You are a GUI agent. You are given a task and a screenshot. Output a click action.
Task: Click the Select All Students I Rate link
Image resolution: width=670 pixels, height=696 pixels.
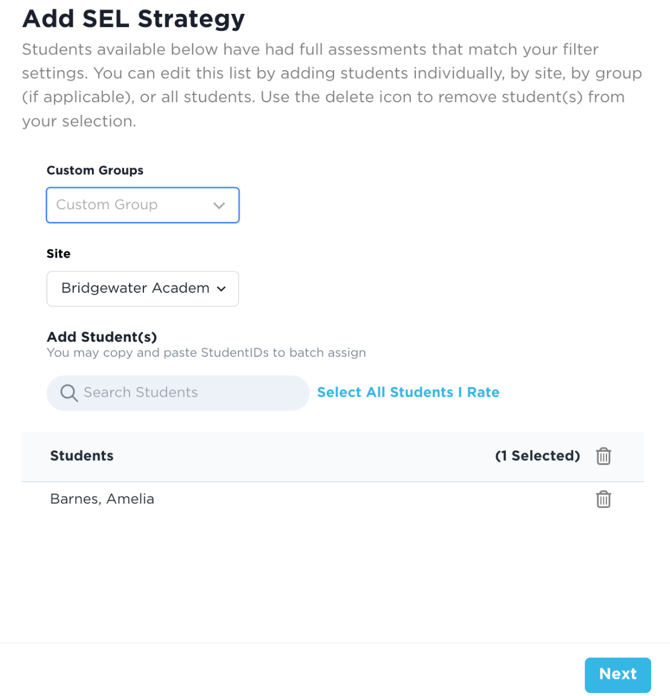click(x=408, y=392)
